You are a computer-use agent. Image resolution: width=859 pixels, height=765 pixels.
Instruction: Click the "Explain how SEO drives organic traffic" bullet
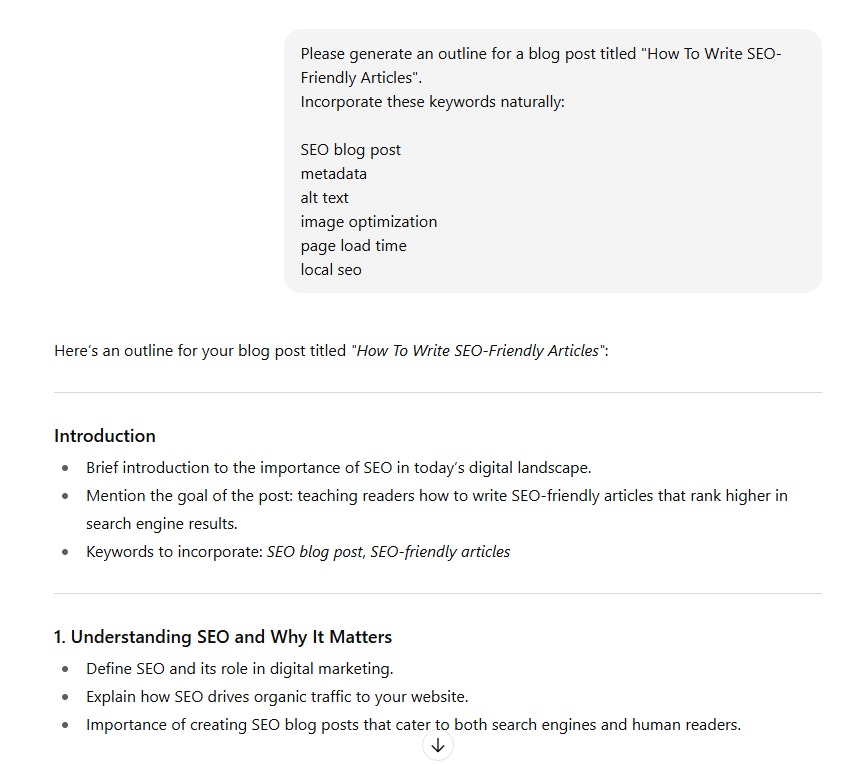[277, 697]
